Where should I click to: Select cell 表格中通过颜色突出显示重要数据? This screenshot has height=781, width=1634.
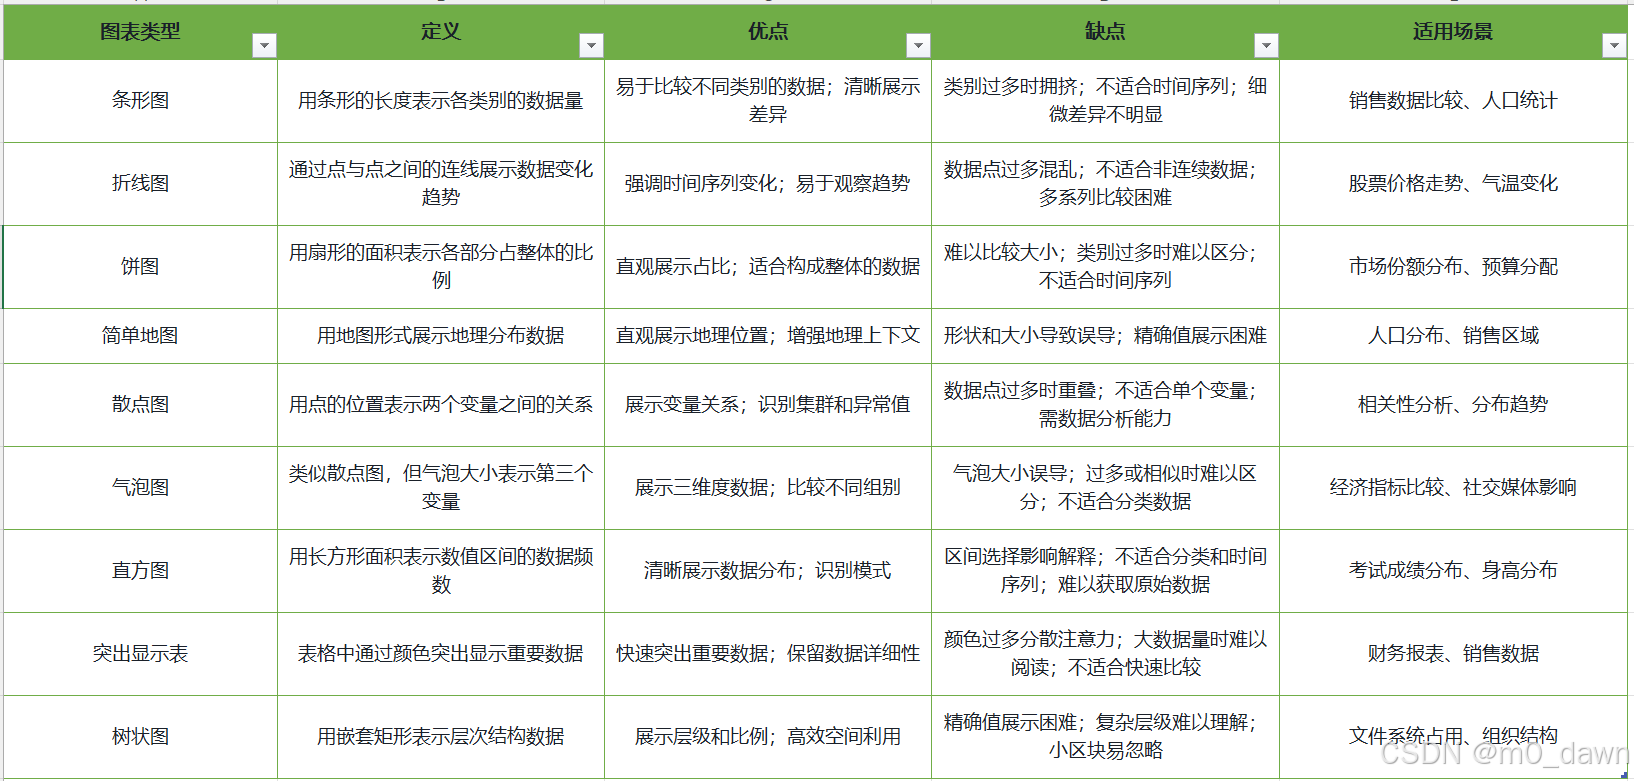tap(441, 654)
